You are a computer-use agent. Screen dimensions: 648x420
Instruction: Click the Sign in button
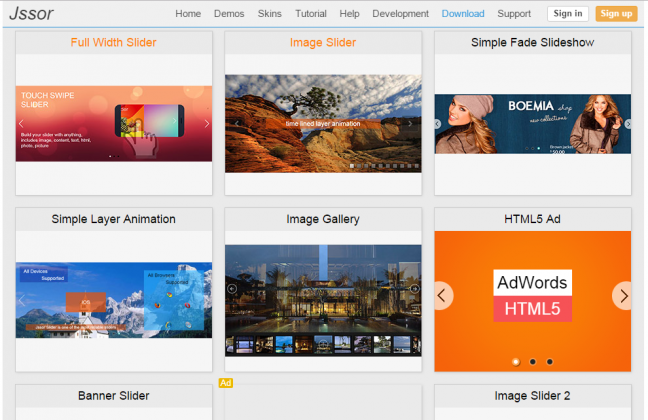[568, 14]
